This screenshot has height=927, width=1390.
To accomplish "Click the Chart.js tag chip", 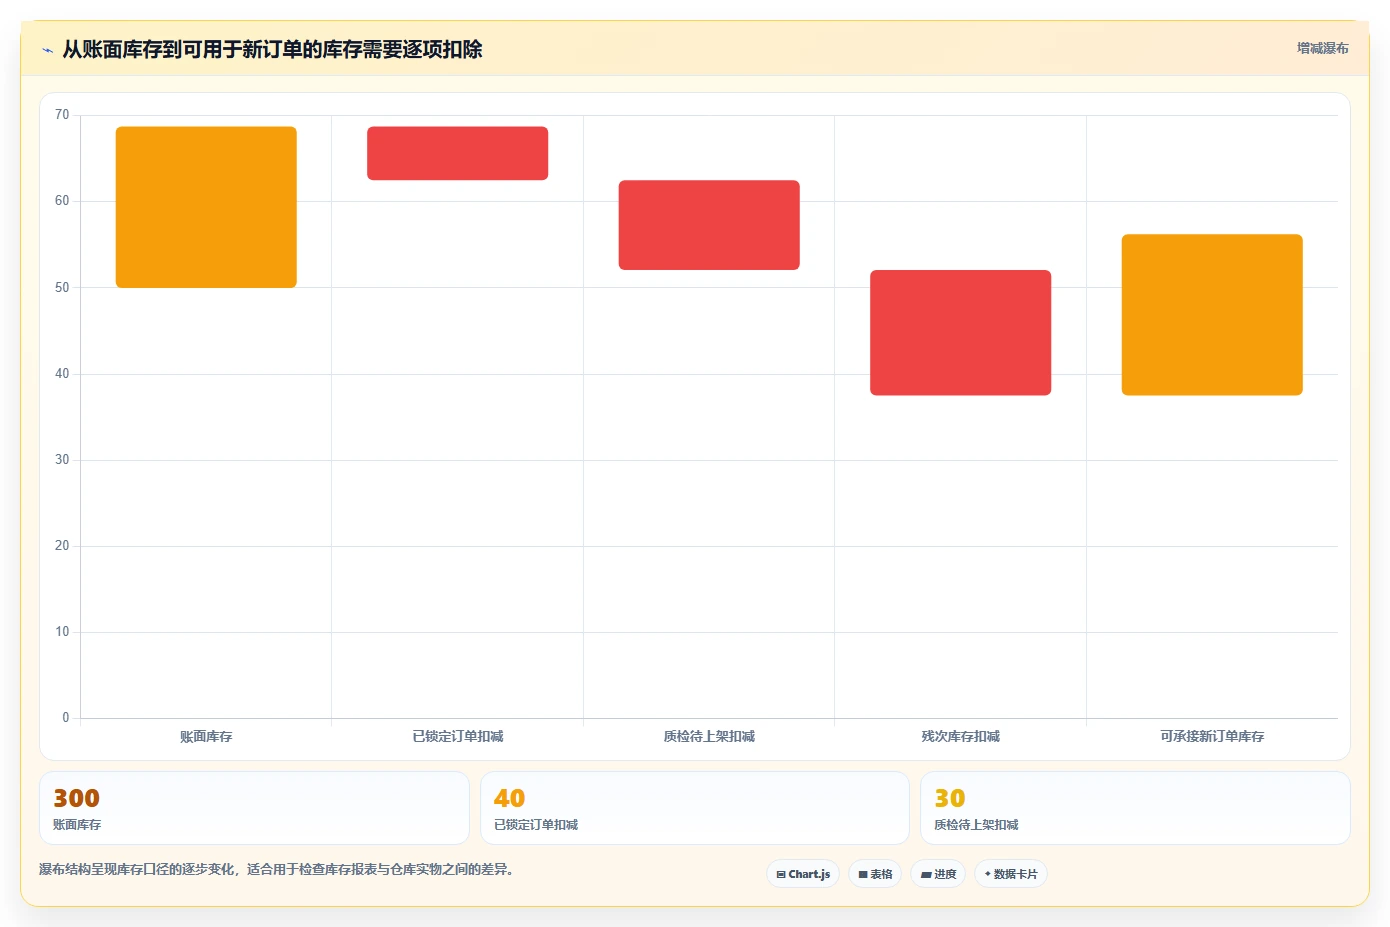I will tap(803, 874).
